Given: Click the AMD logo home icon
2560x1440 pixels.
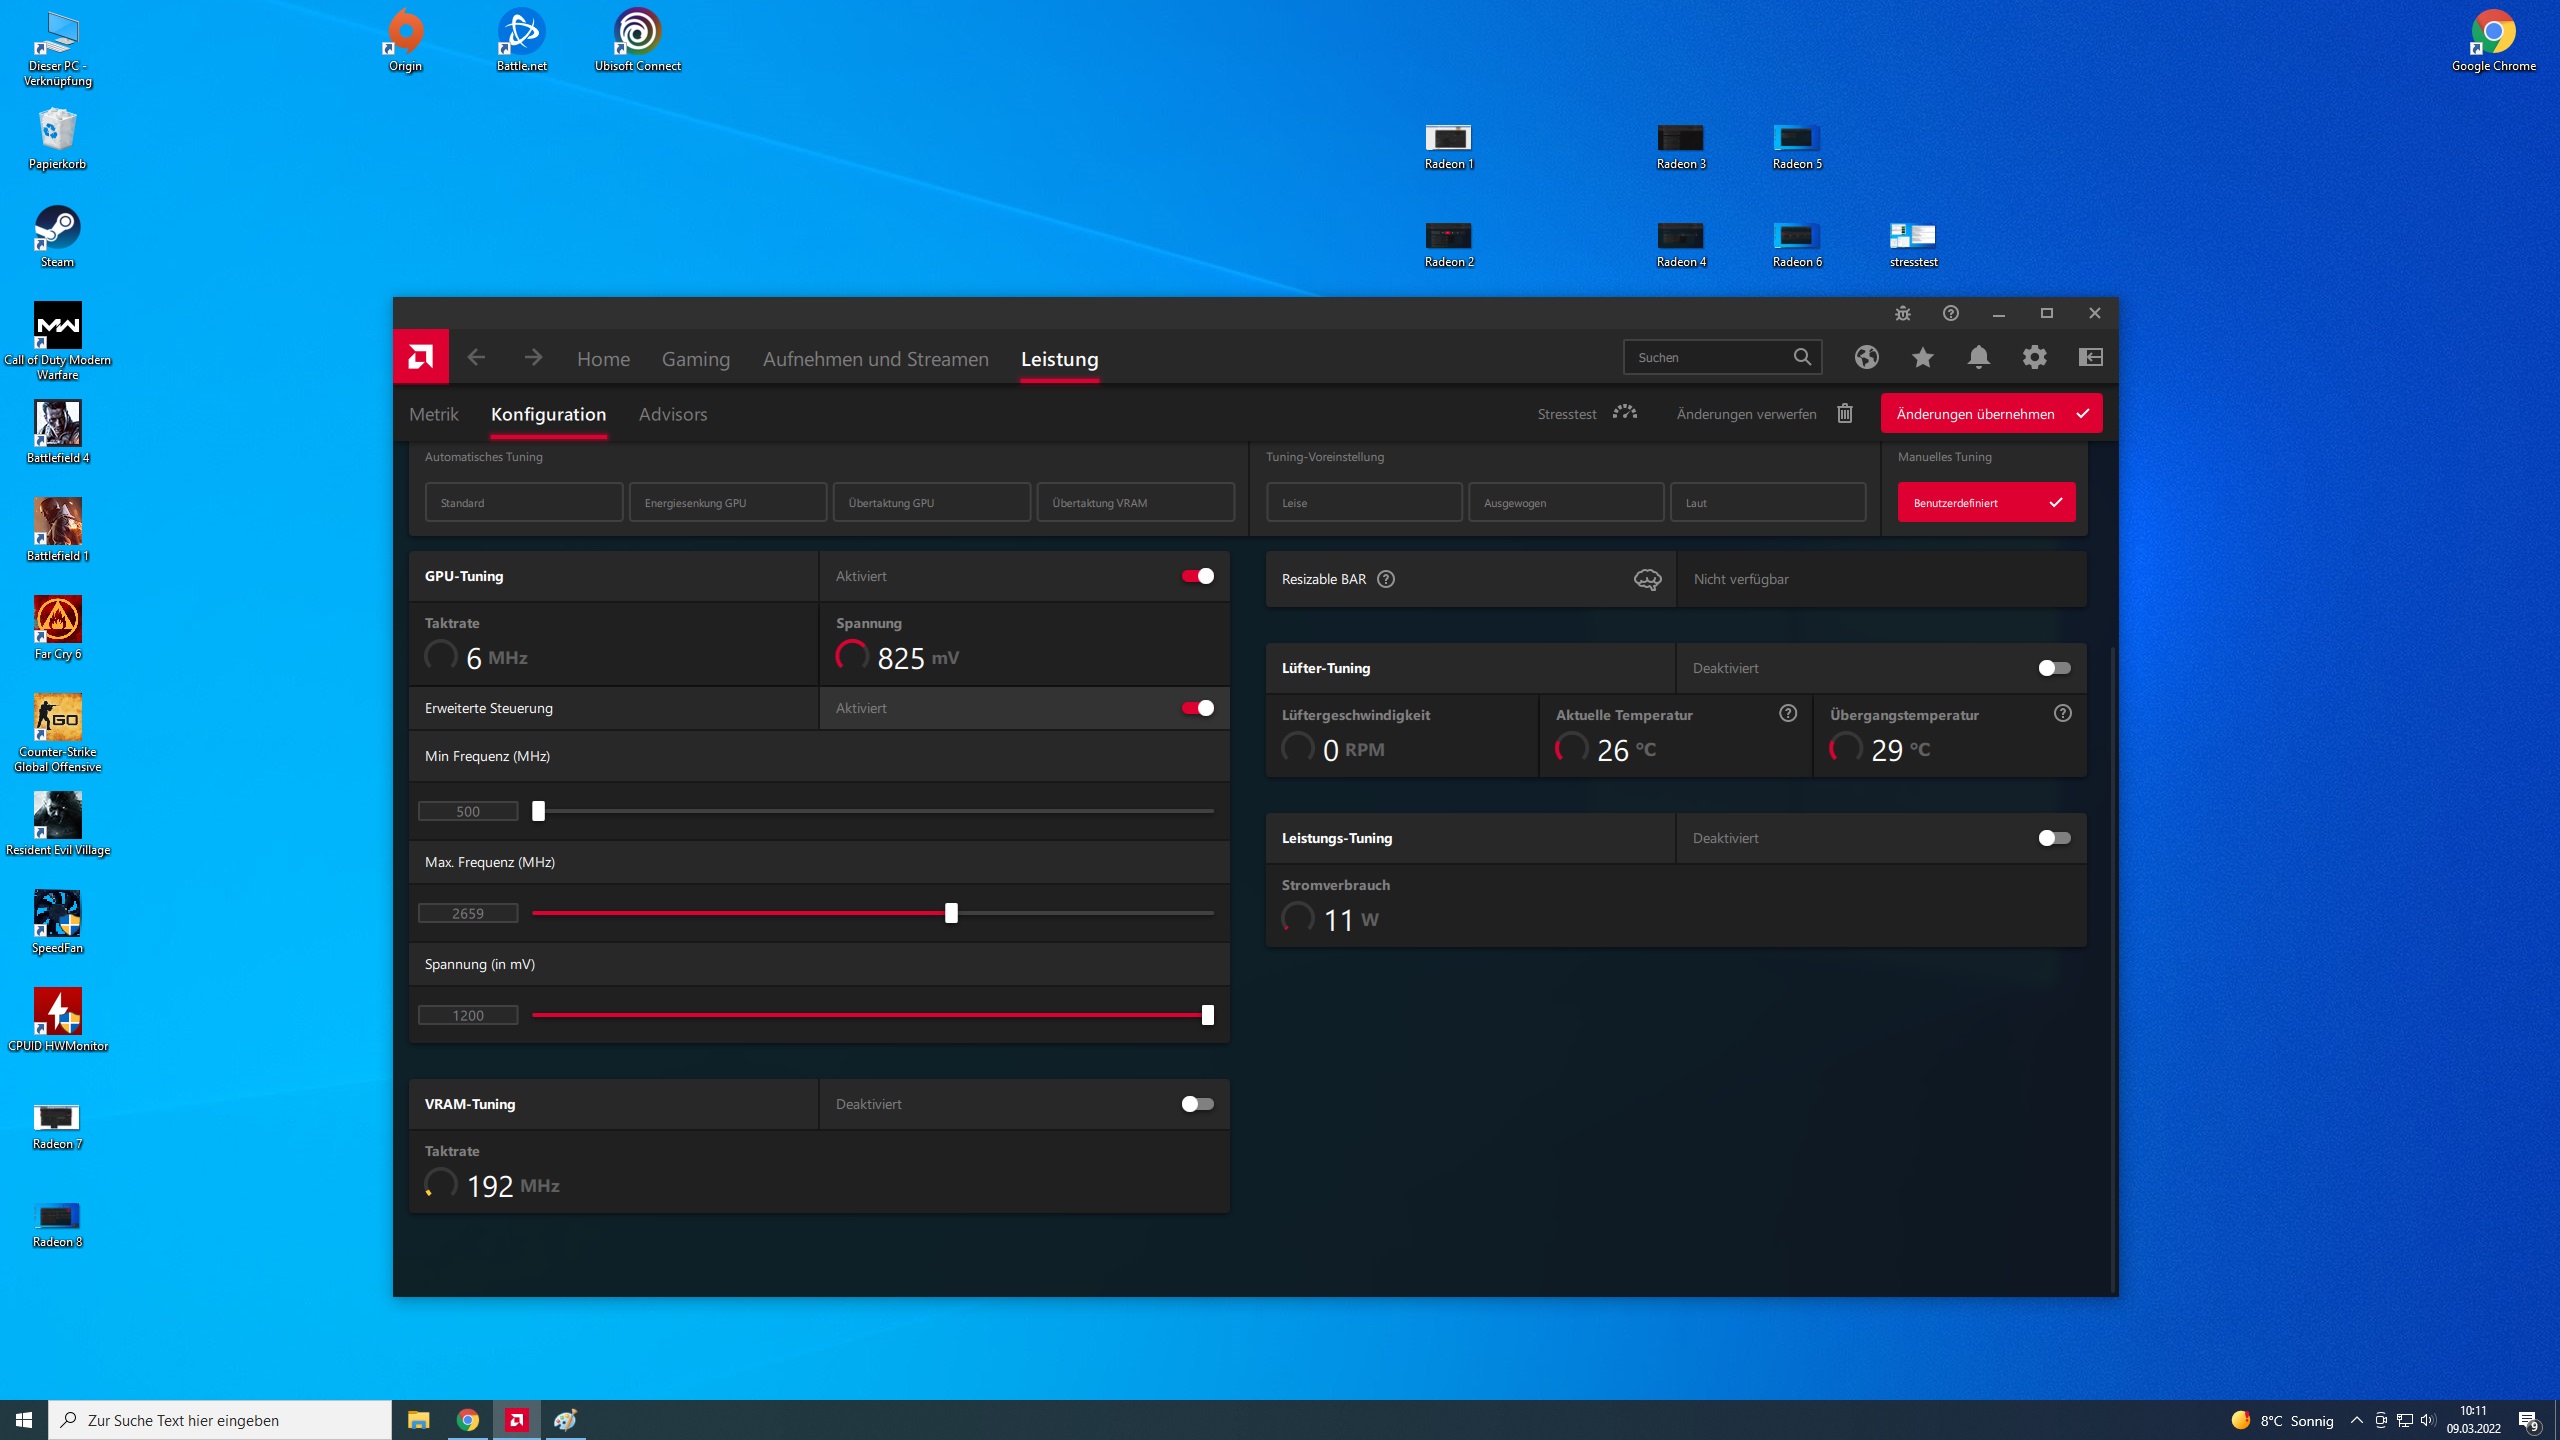Looking at the screenshot, I should 420,357.
